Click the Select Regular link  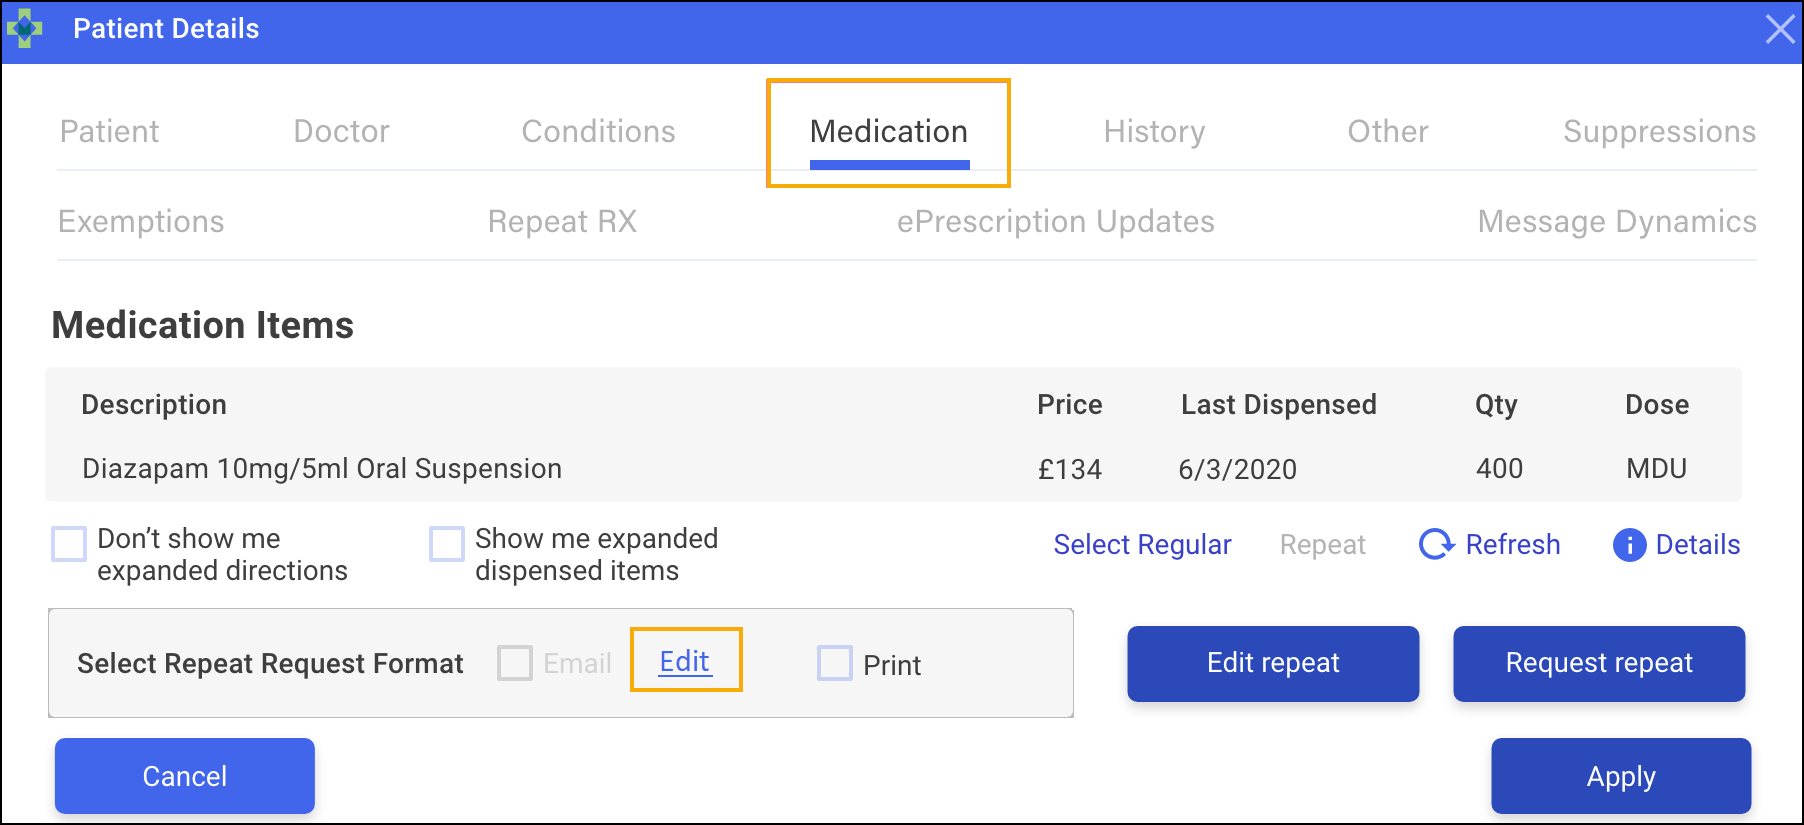[x=1142, y=545]
